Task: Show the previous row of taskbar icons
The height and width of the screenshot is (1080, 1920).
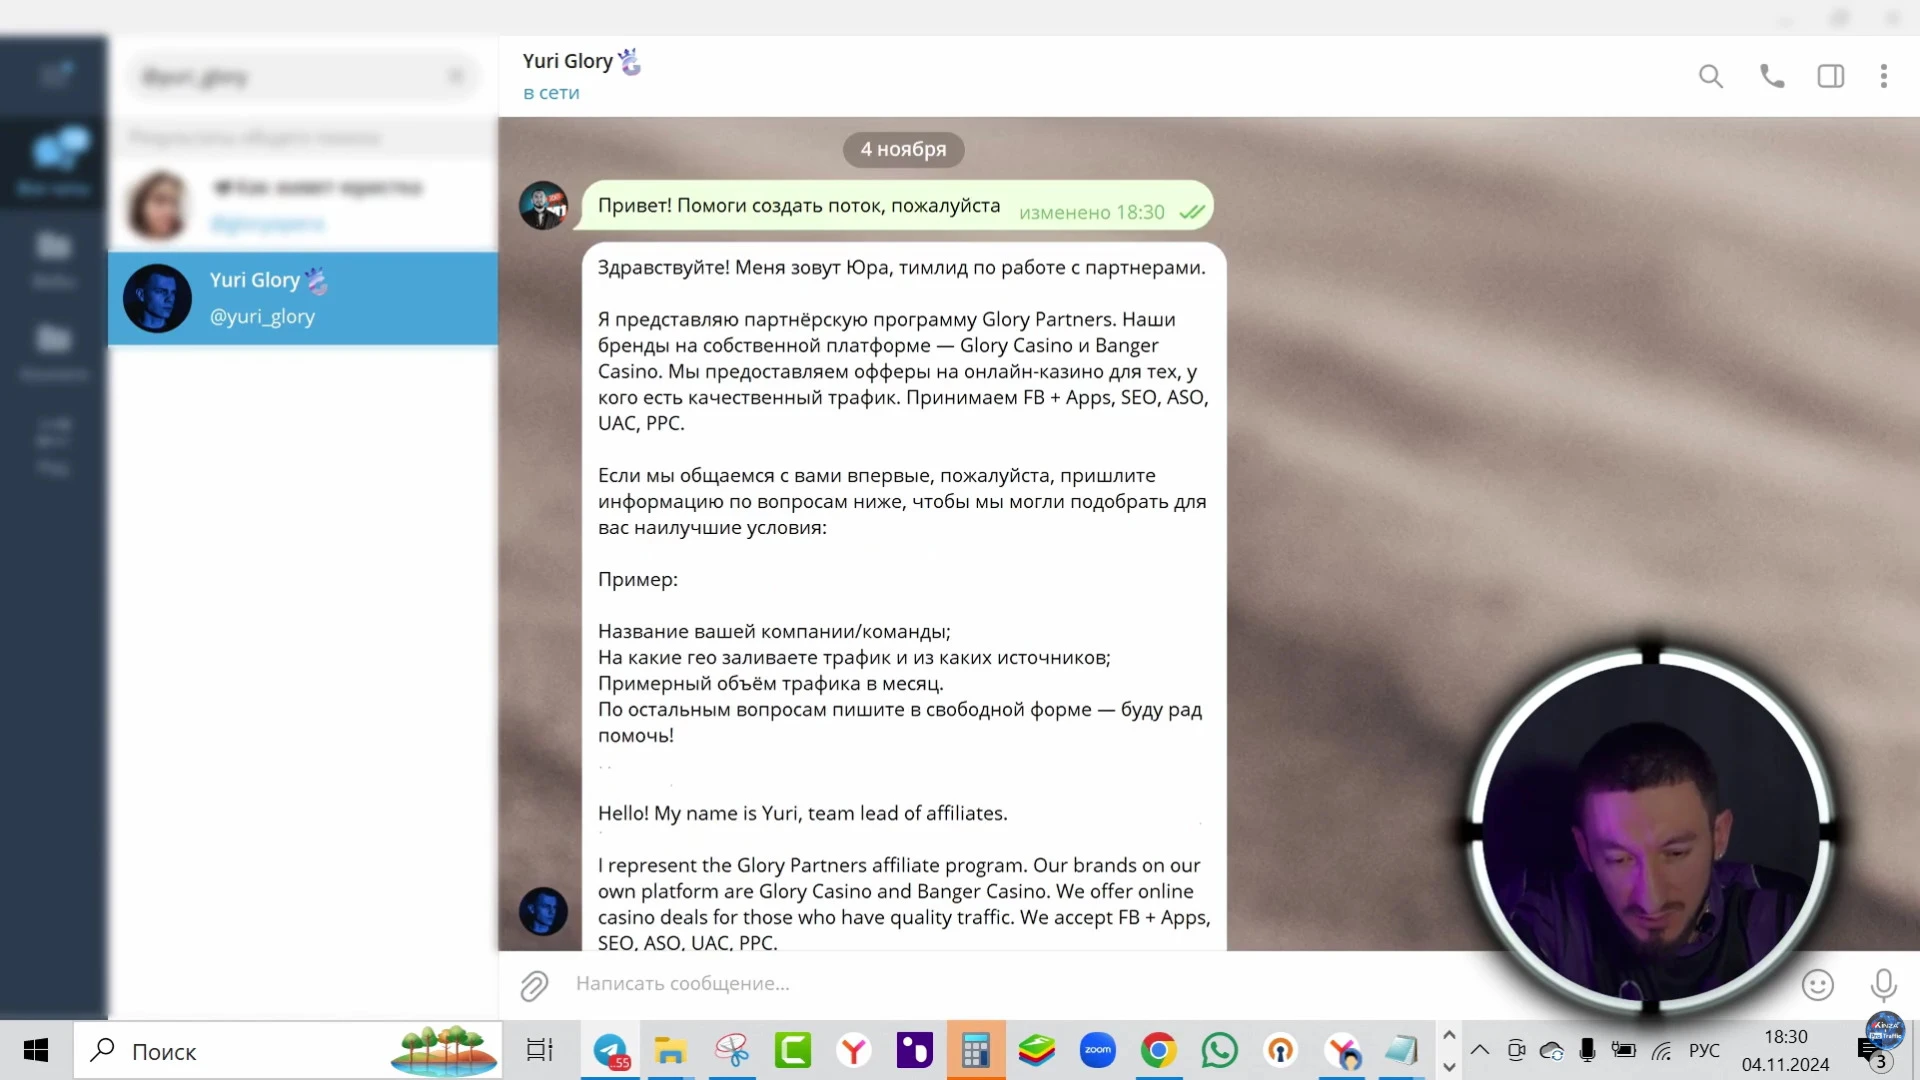Action: coord(1448,1035)
